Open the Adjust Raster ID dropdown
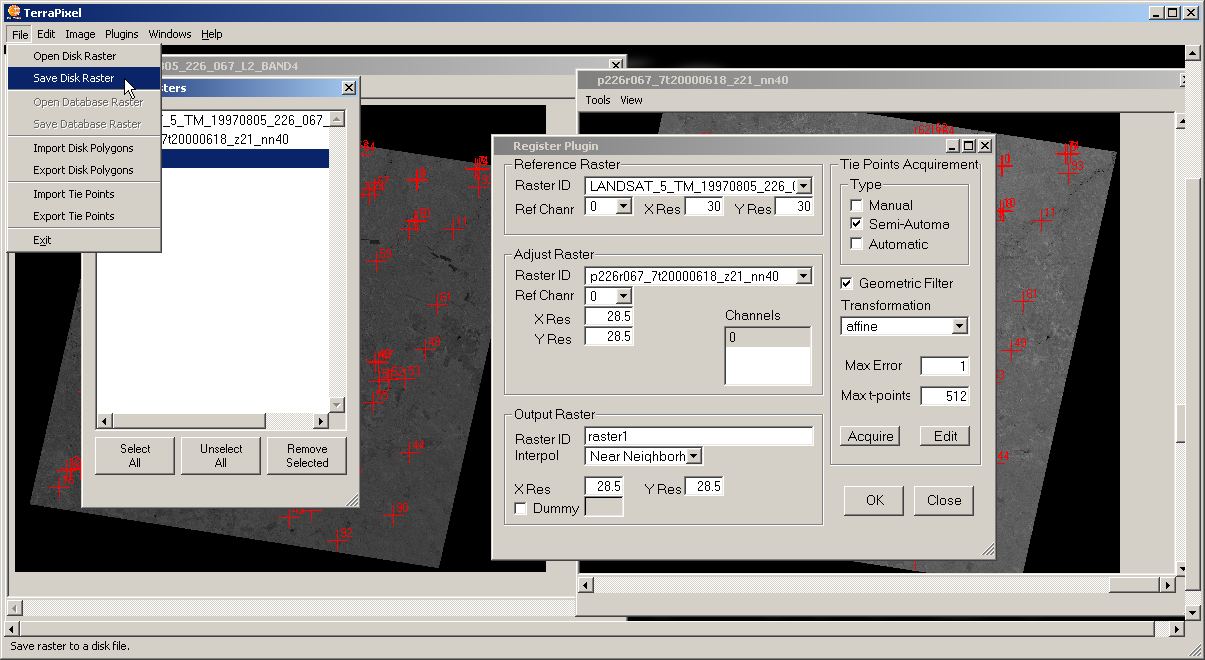 coord(804,277)
